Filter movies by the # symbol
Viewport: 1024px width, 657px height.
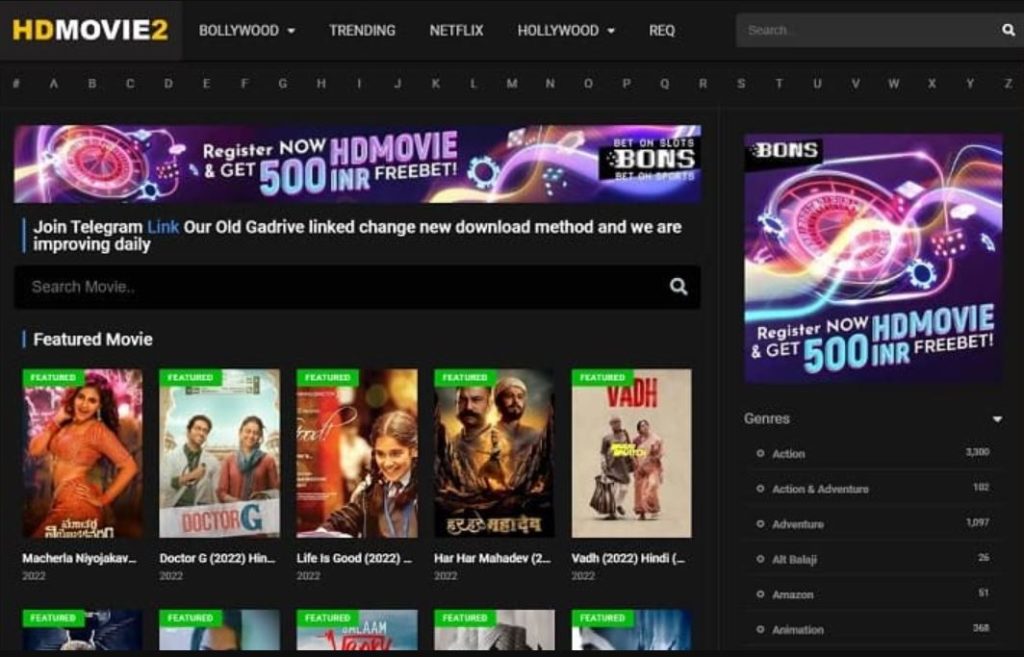[x=16, y=84]
